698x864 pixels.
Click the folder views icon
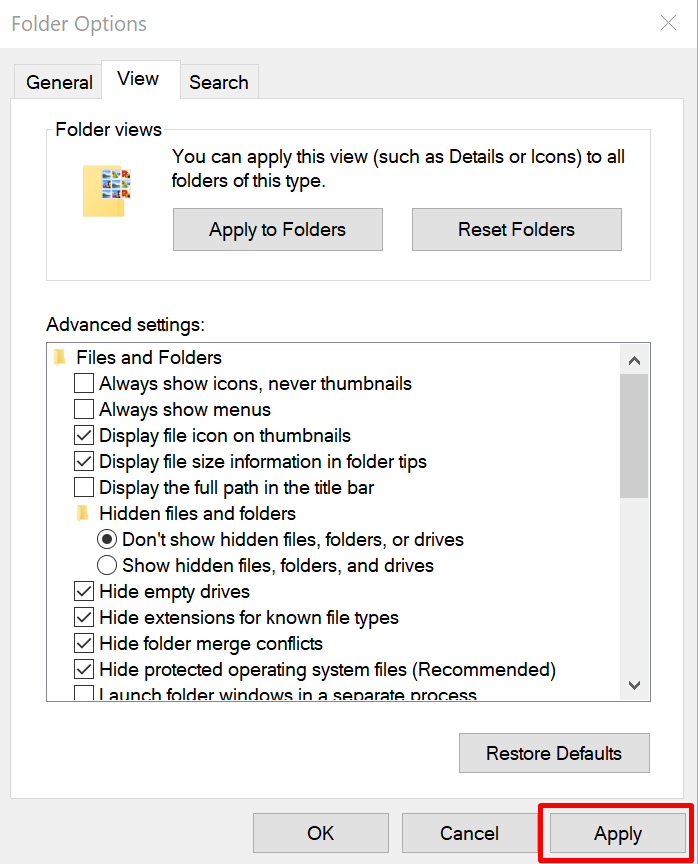[x=106, y=189]
